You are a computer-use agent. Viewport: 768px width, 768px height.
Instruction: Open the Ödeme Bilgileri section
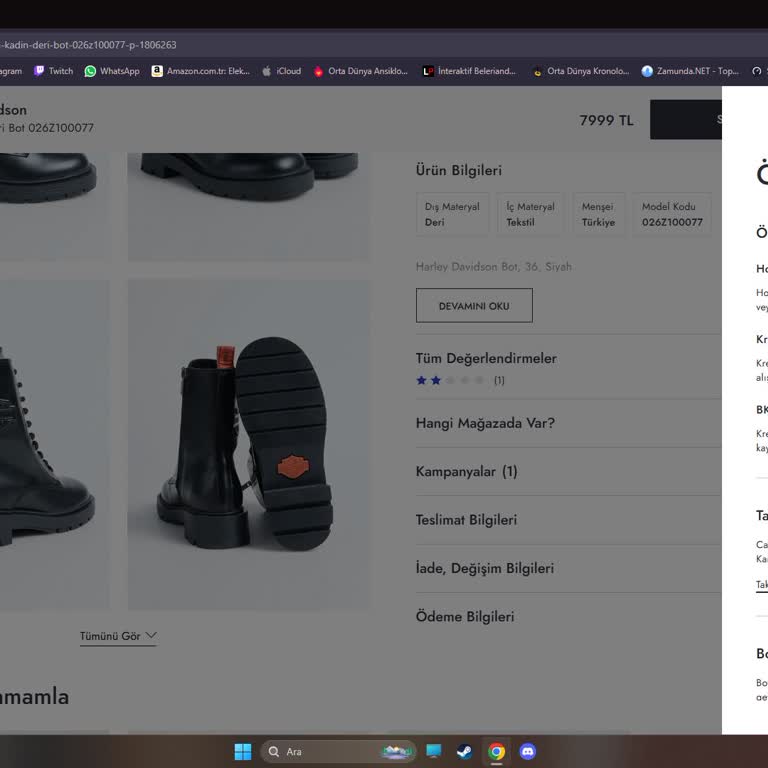pos(465,617)
